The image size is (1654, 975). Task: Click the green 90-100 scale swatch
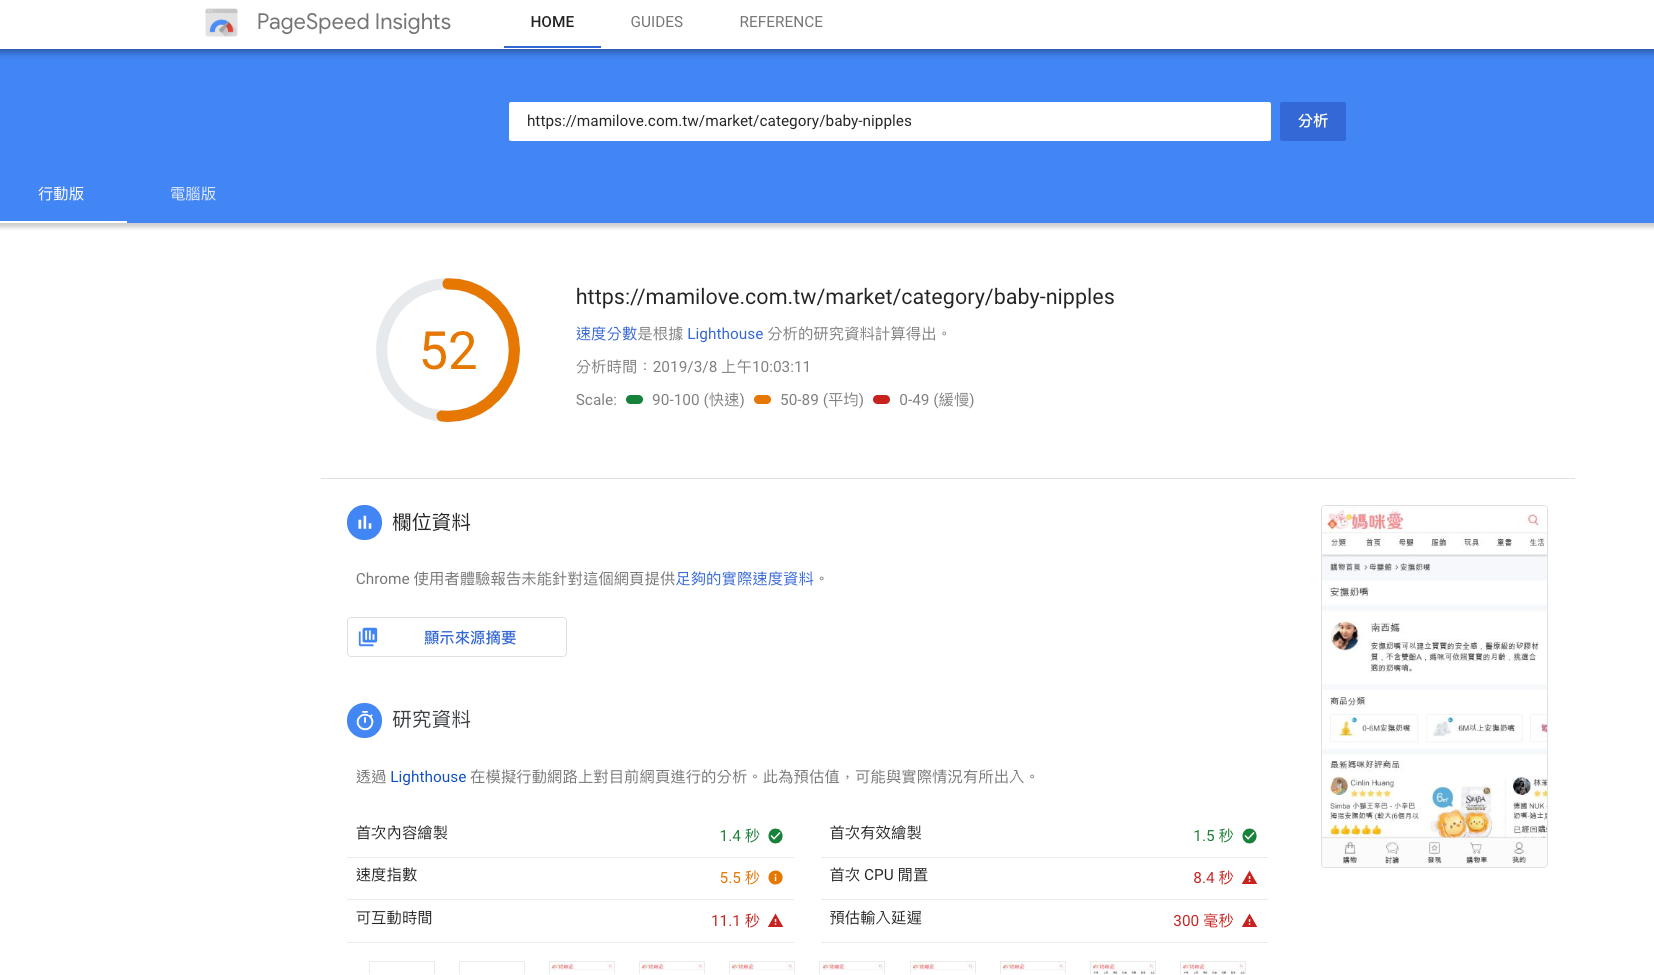(x=634, y=400)
